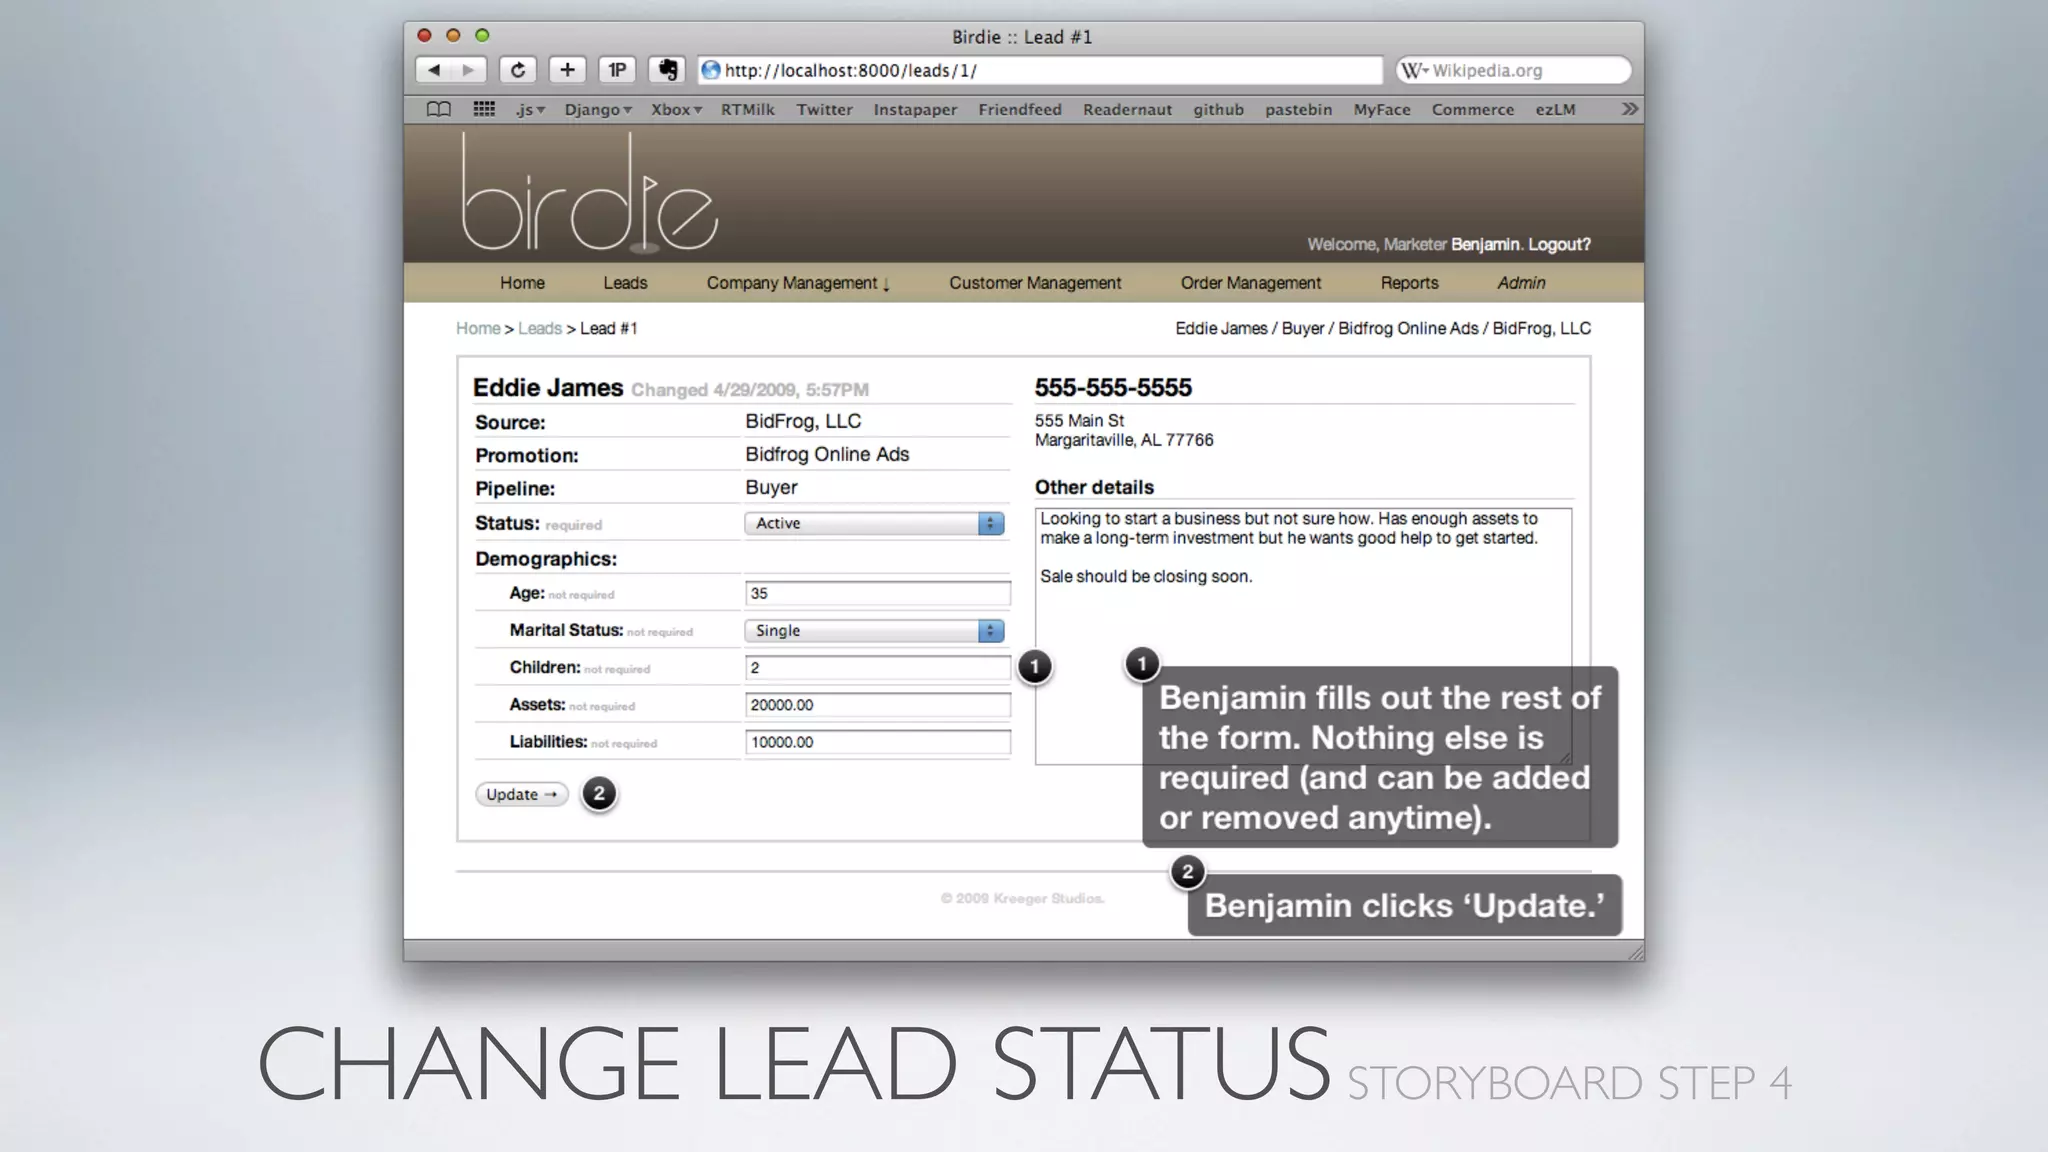
Task: Open the Top Sites grid icon
Action: (484, 109)
